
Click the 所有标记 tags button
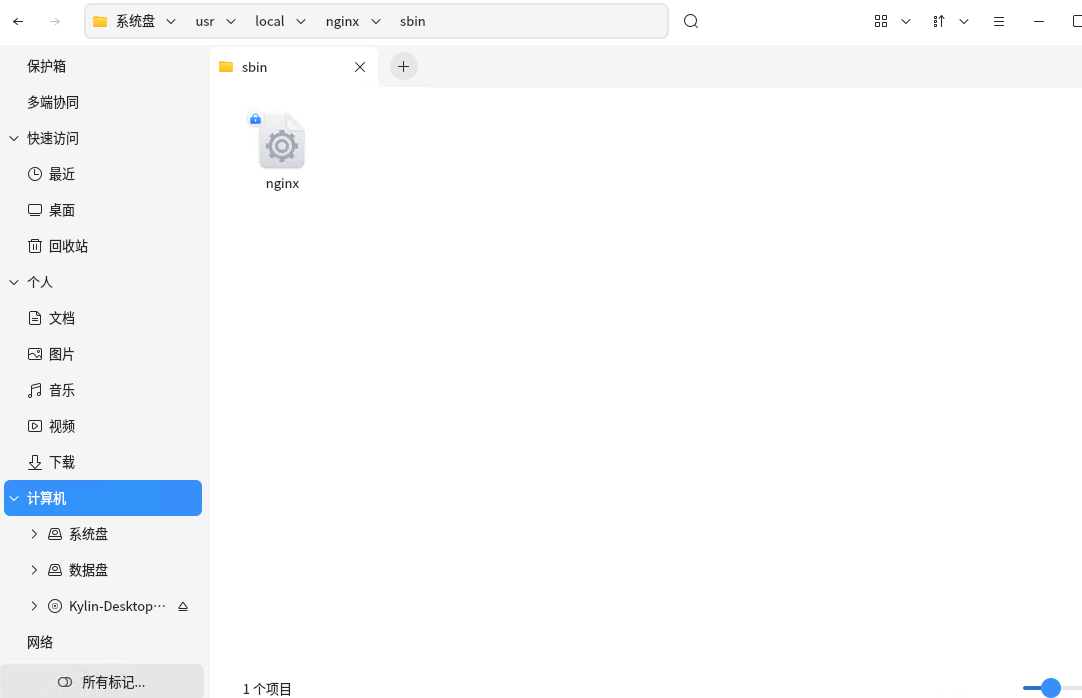coord(102,681)
